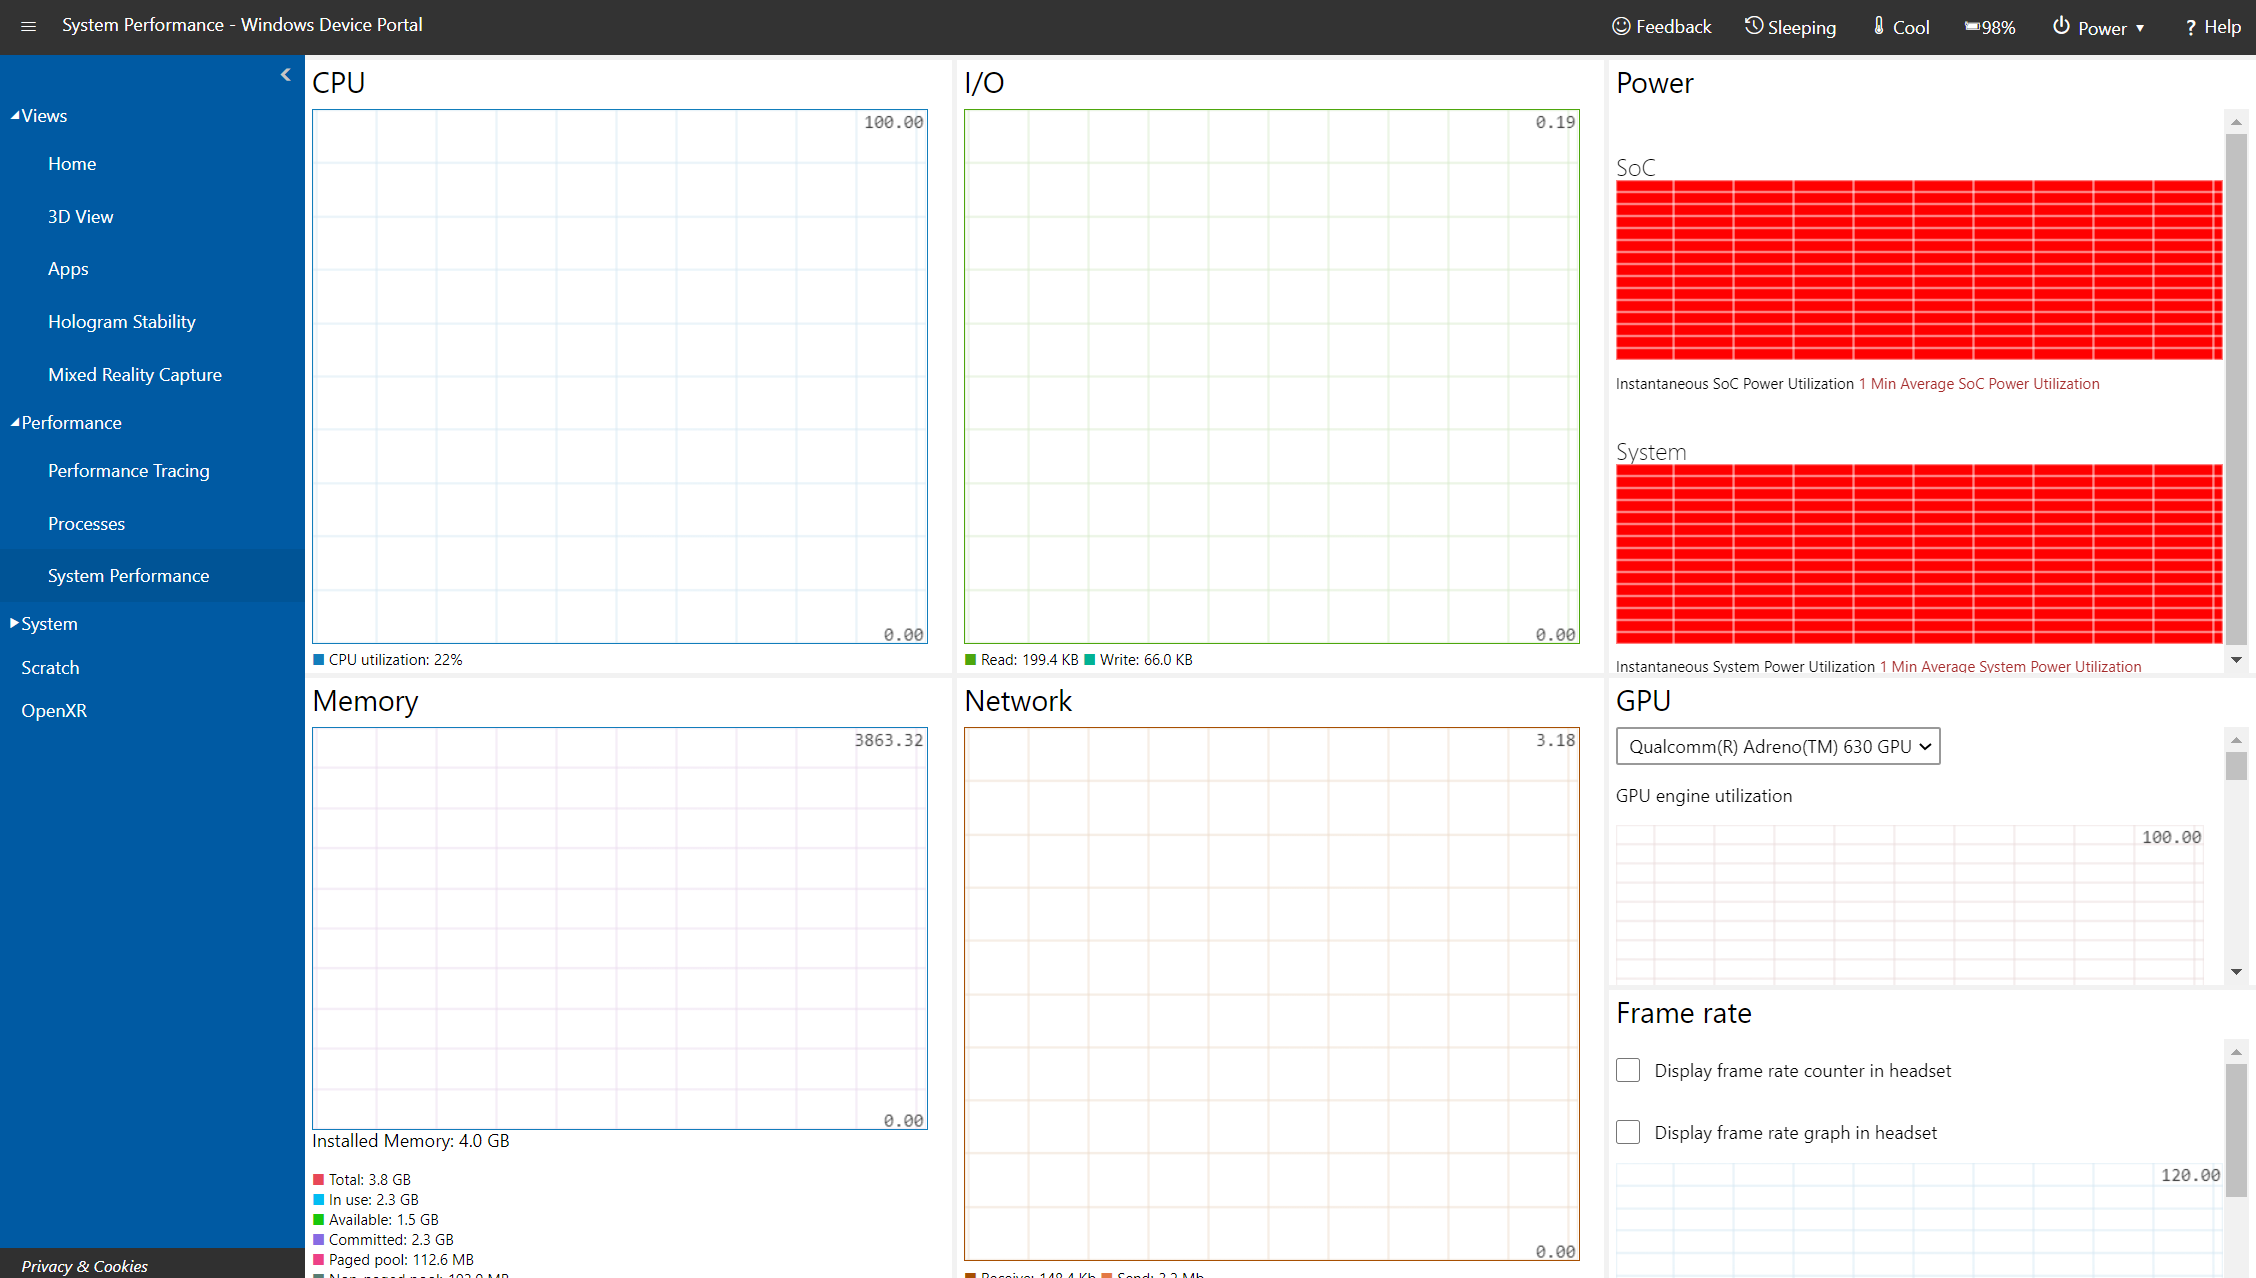This screenshot has height=1278, width=2256.
Task: Scroll down the Power panel scrollbar
Action: (2236, 663)
